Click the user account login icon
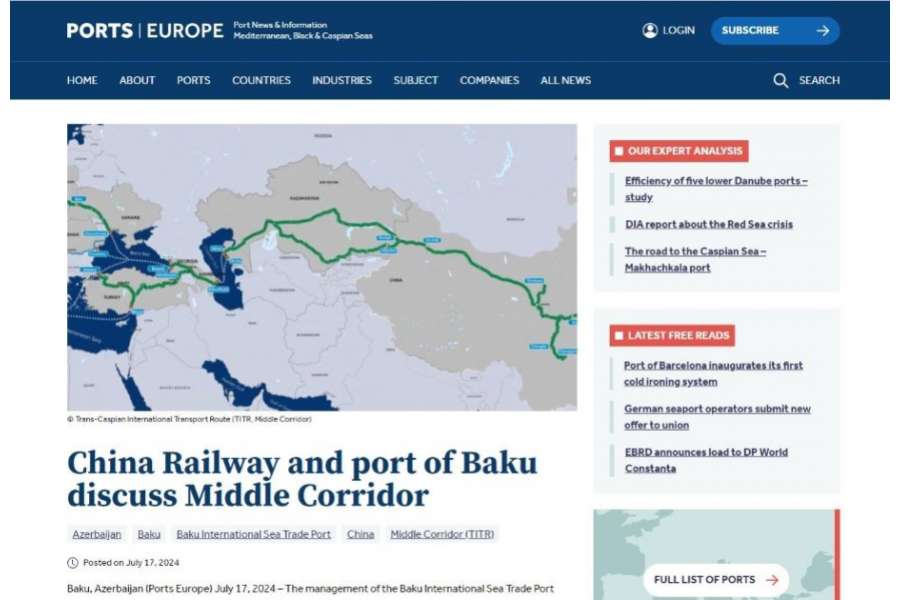The image size is (900, 600). (650, 30)
